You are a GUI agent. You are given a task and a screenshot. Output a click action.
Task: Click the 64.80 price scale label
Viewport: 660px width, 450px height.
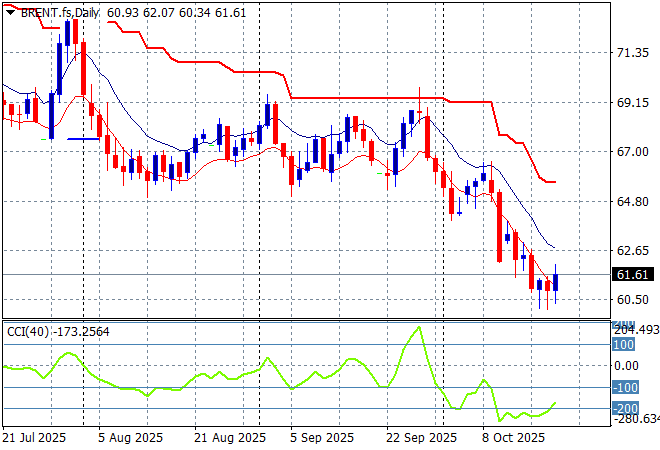click(632, 201)
